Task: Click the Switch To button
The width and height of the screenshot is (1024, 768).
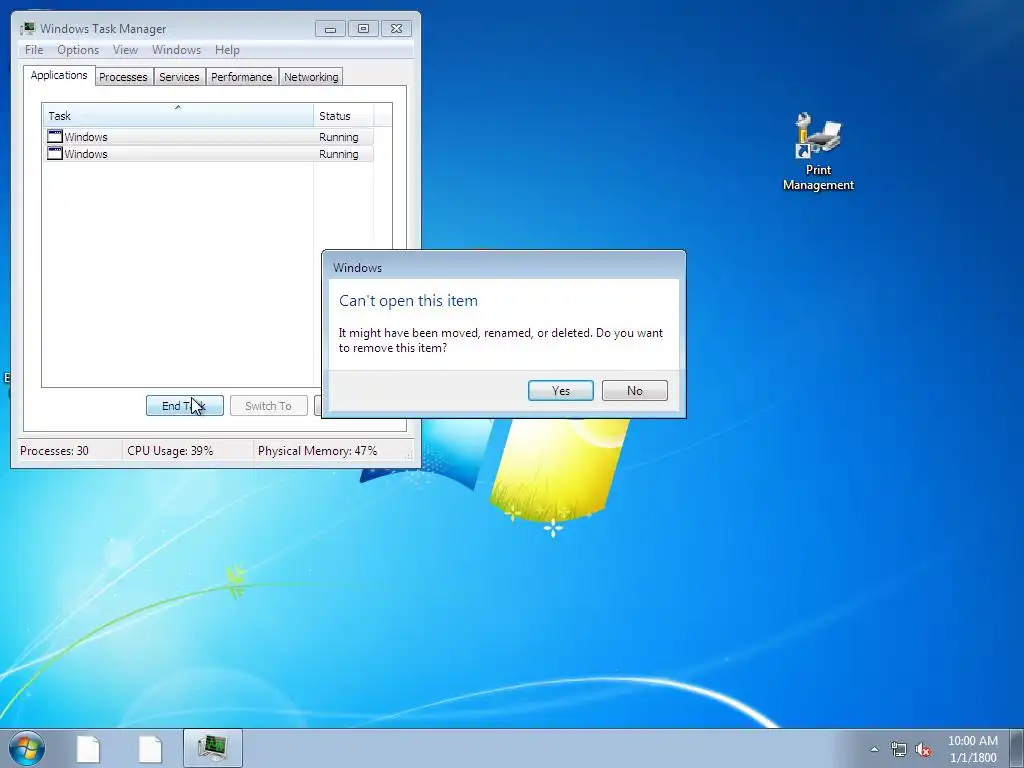Action: click(268, 406)
